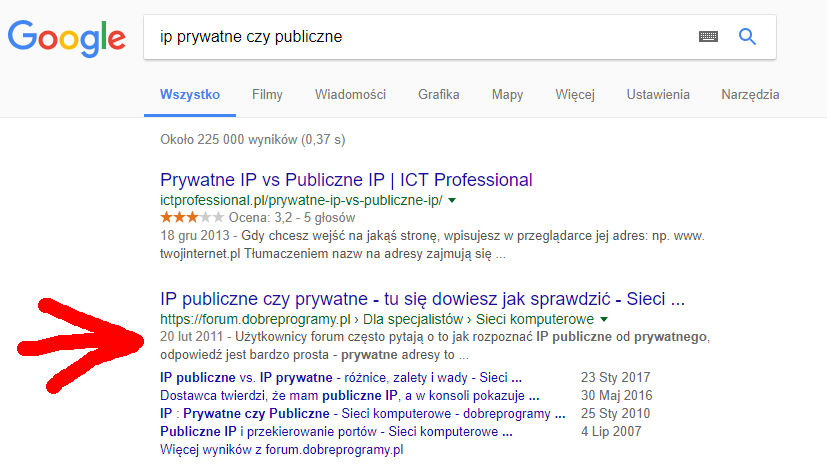The image size is (827, 472).
Task: Switch to the Wiadomości tab
Action: [350, 94]
